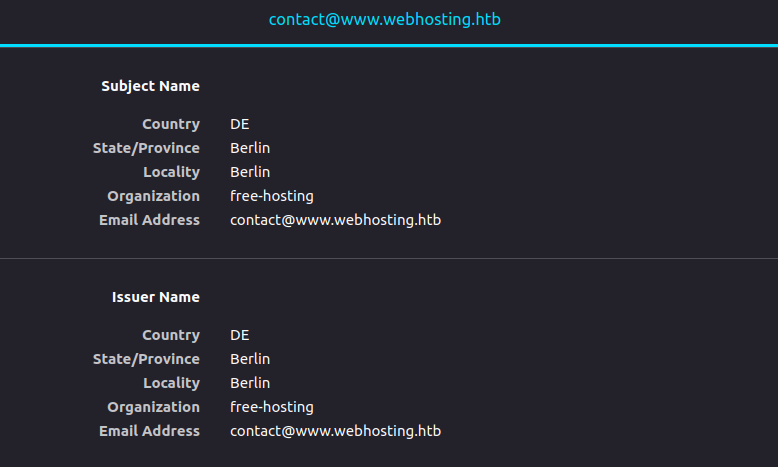Select the subject's email address value

click(335, 220)
